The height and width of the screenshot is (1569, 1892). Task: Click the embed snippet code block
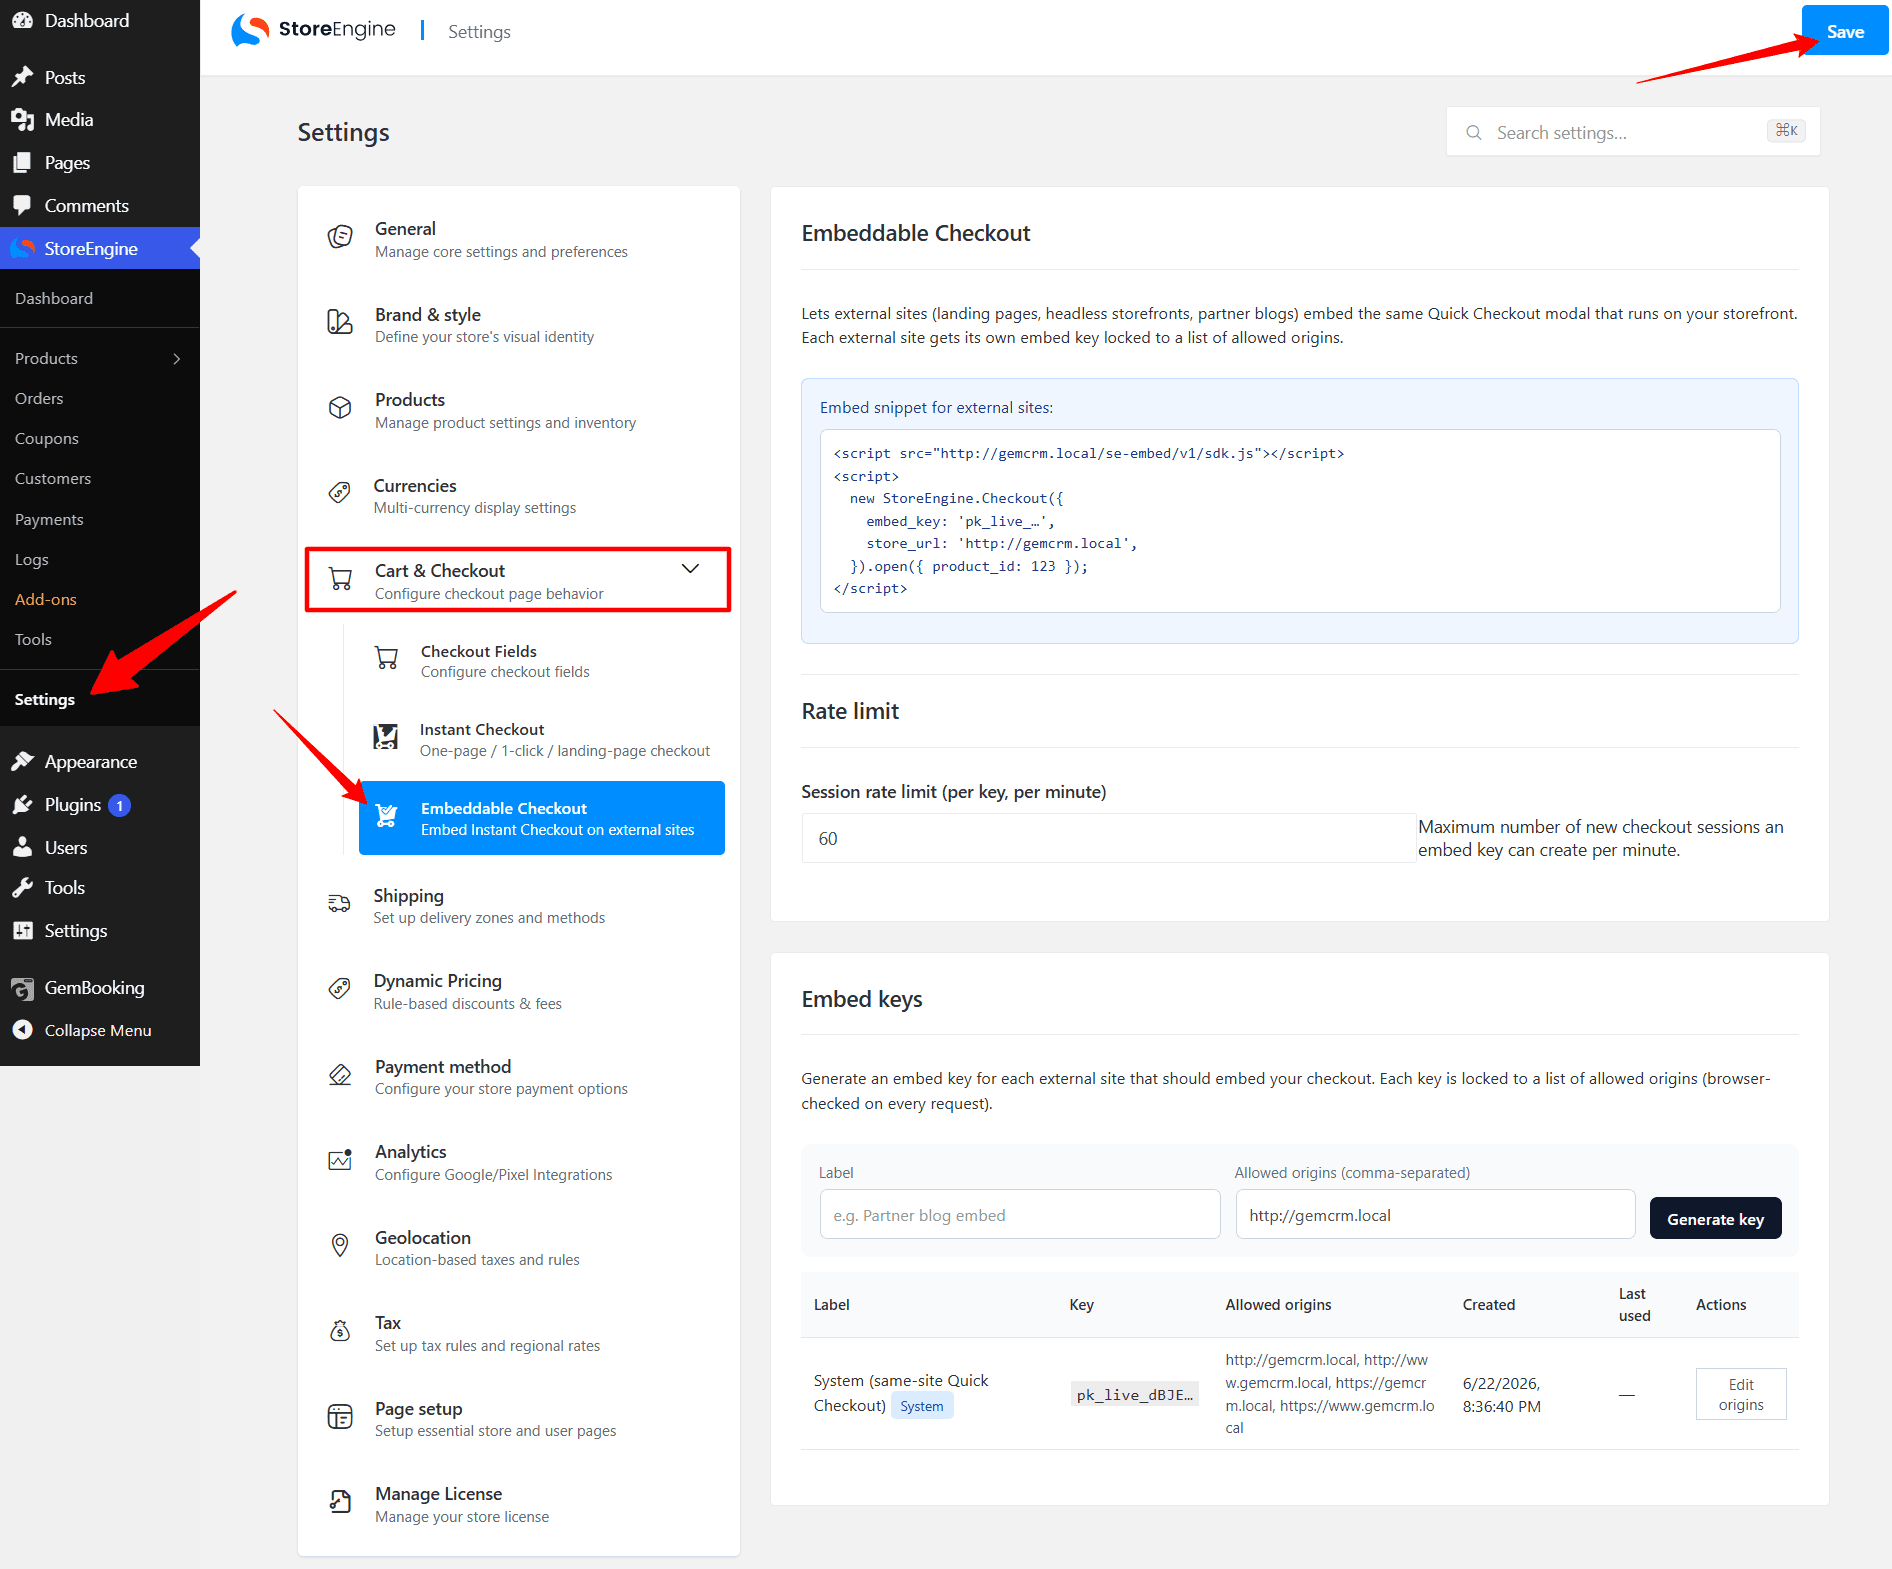click(1299, 521)
